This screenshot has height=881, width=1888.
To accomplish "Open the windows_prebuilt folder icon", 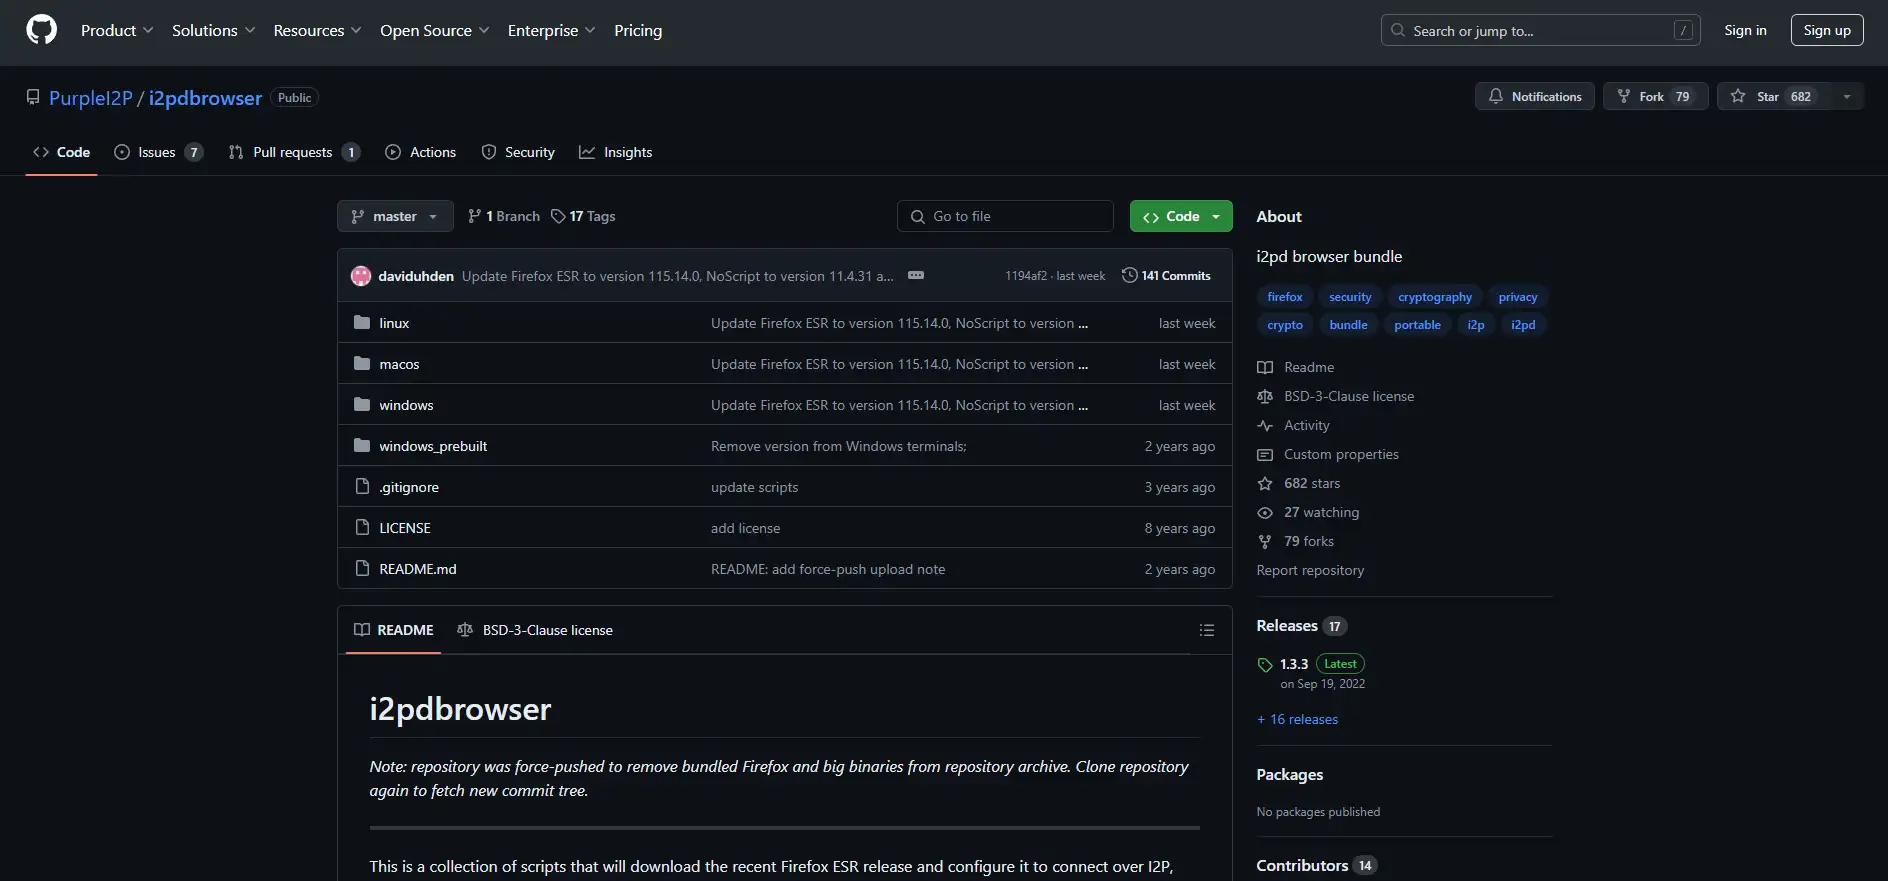I will (362, 445).
